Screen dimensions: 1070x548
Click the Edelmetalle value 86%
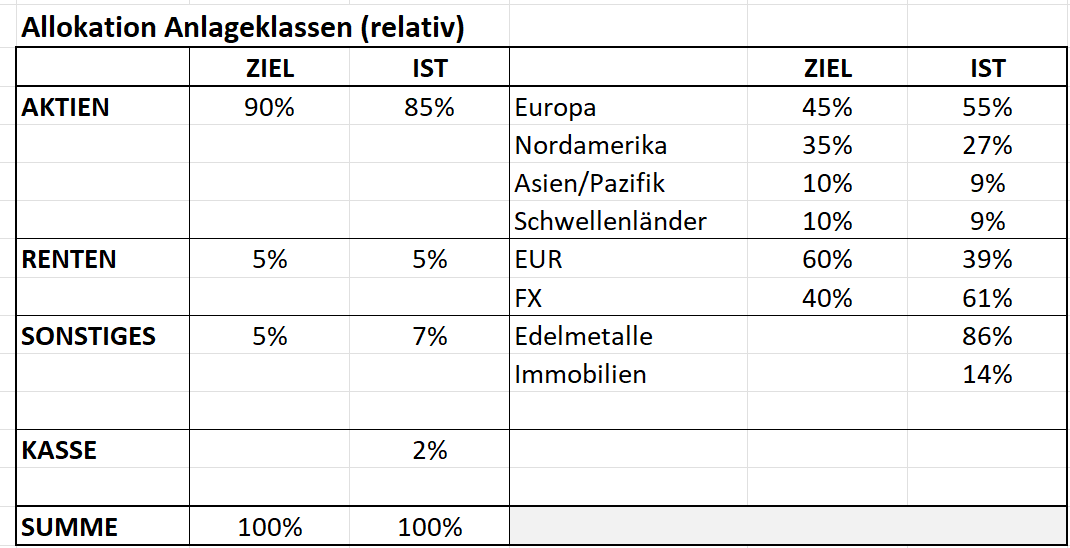point(987,336)
